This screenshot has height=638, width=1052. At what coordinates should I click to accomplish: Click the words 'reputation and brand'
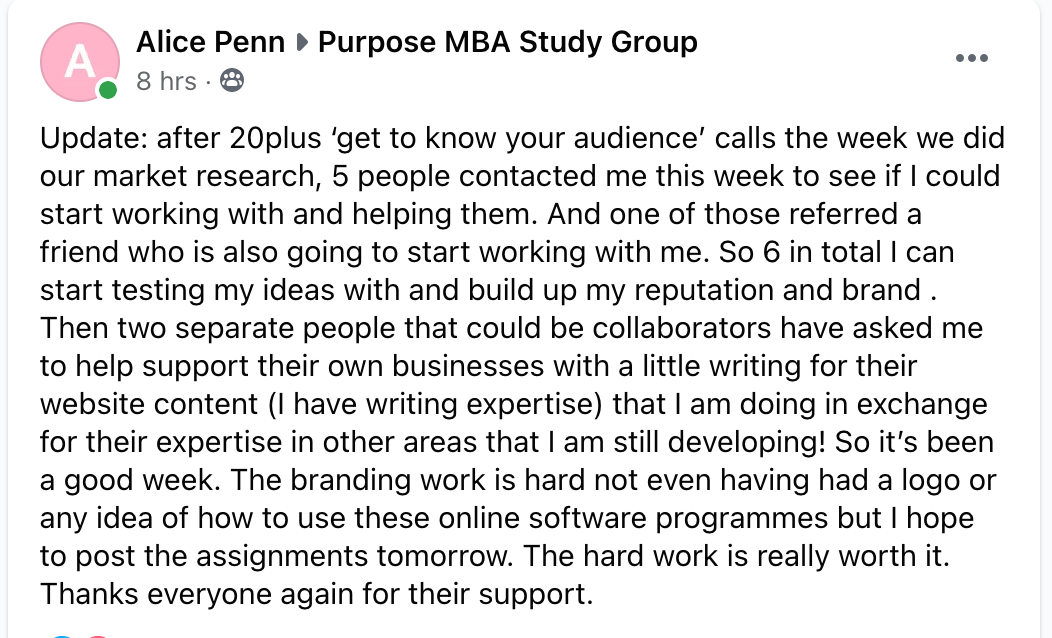[x=778, y=290]
